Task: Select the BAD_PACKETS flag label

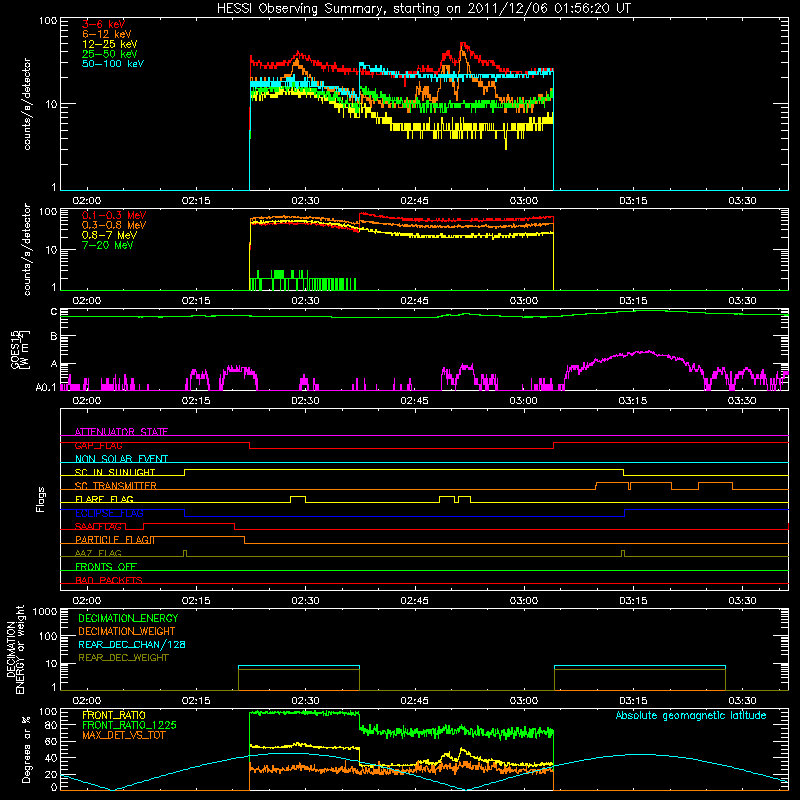Action: click(109, 580)
